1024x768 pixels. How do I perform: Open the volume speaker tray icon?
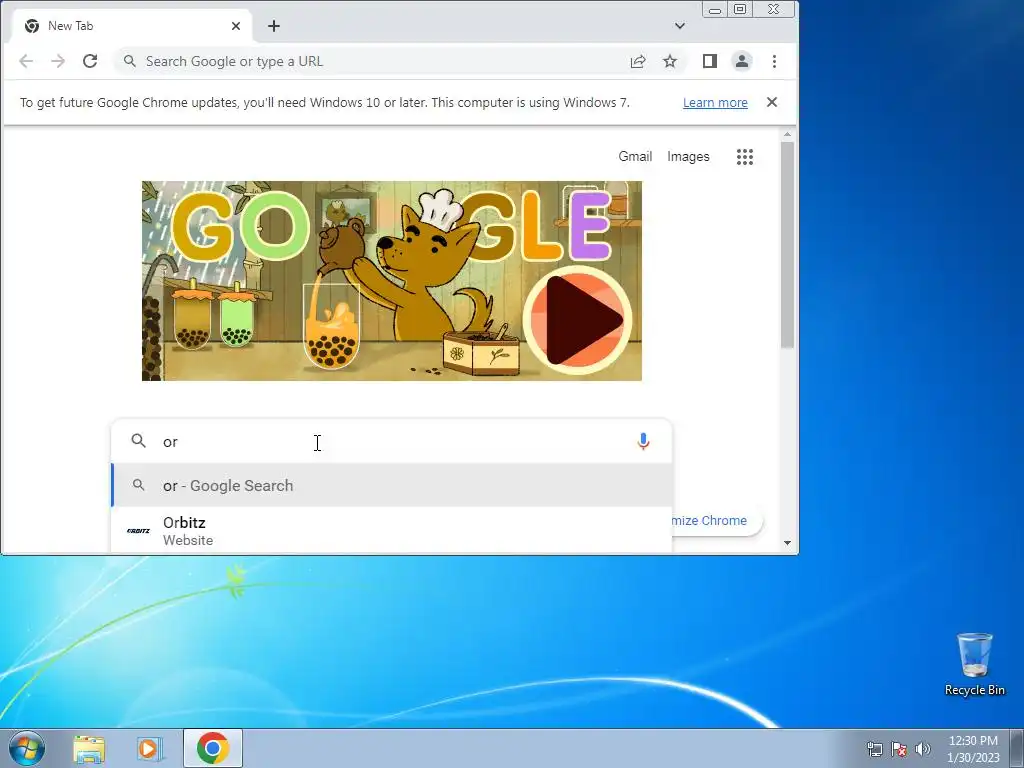point(923,748)
